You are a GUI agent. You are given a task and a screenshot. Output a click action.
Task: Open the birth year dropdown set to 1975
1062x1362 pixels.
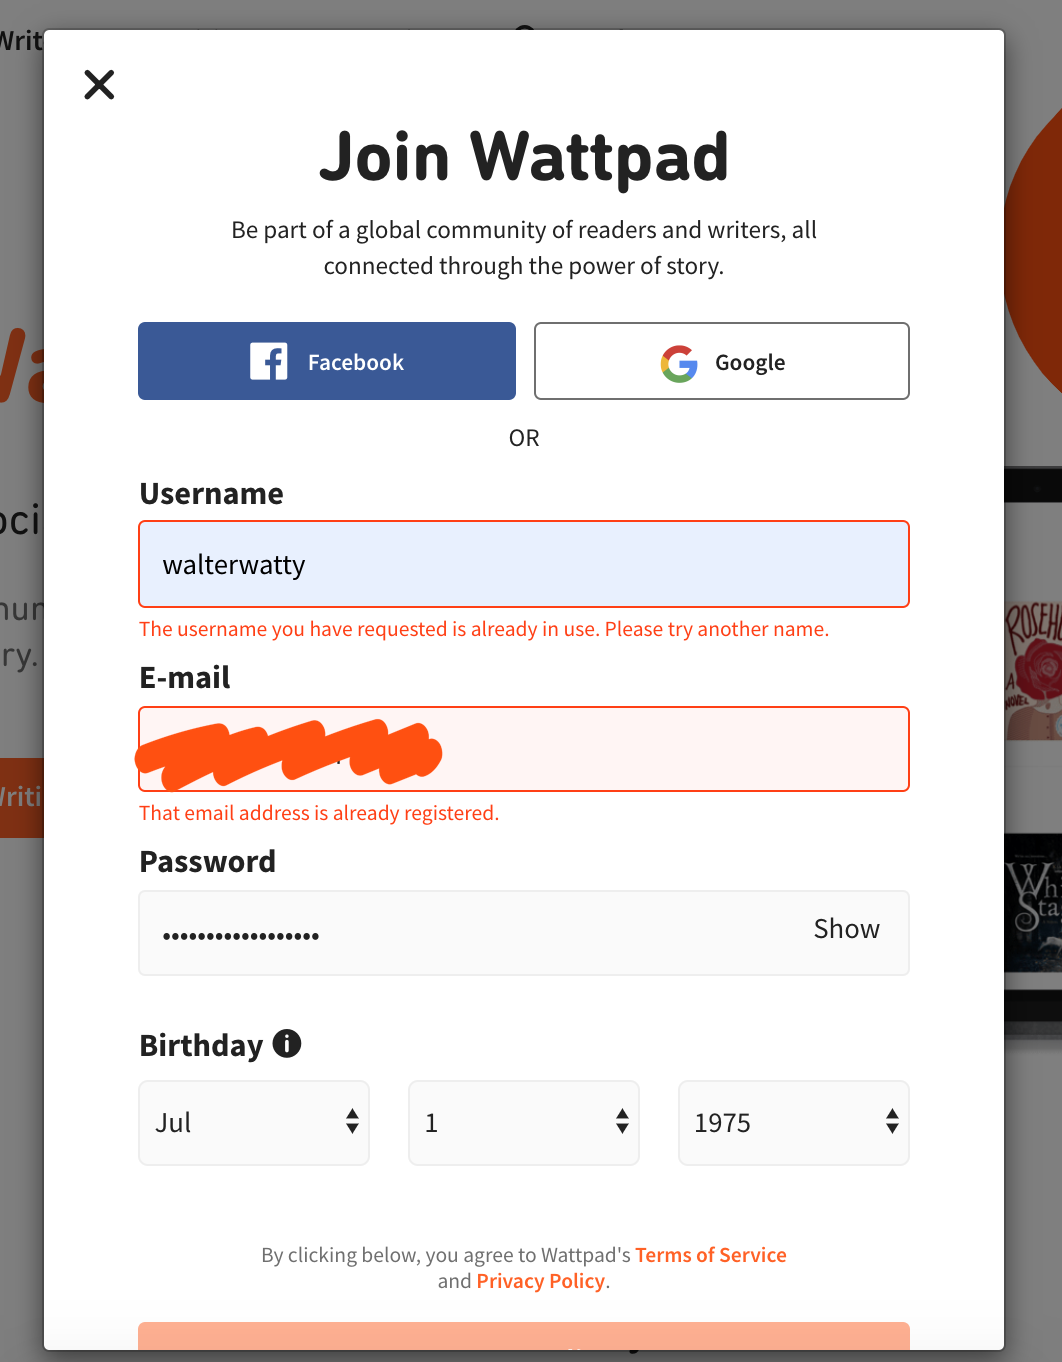point(793,1122)
